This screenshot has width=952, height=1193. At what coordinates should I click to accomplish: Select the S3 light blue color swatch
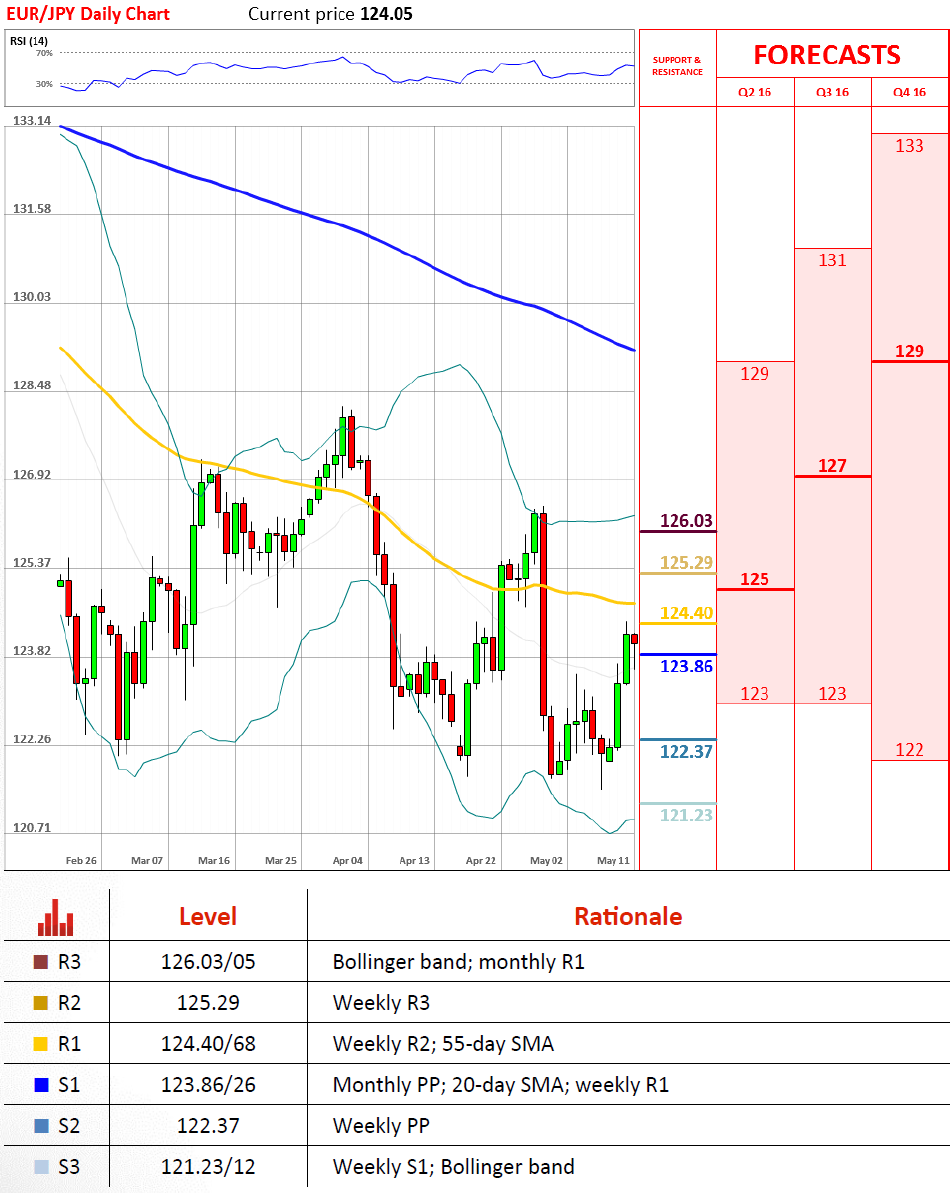(41, 1167)
